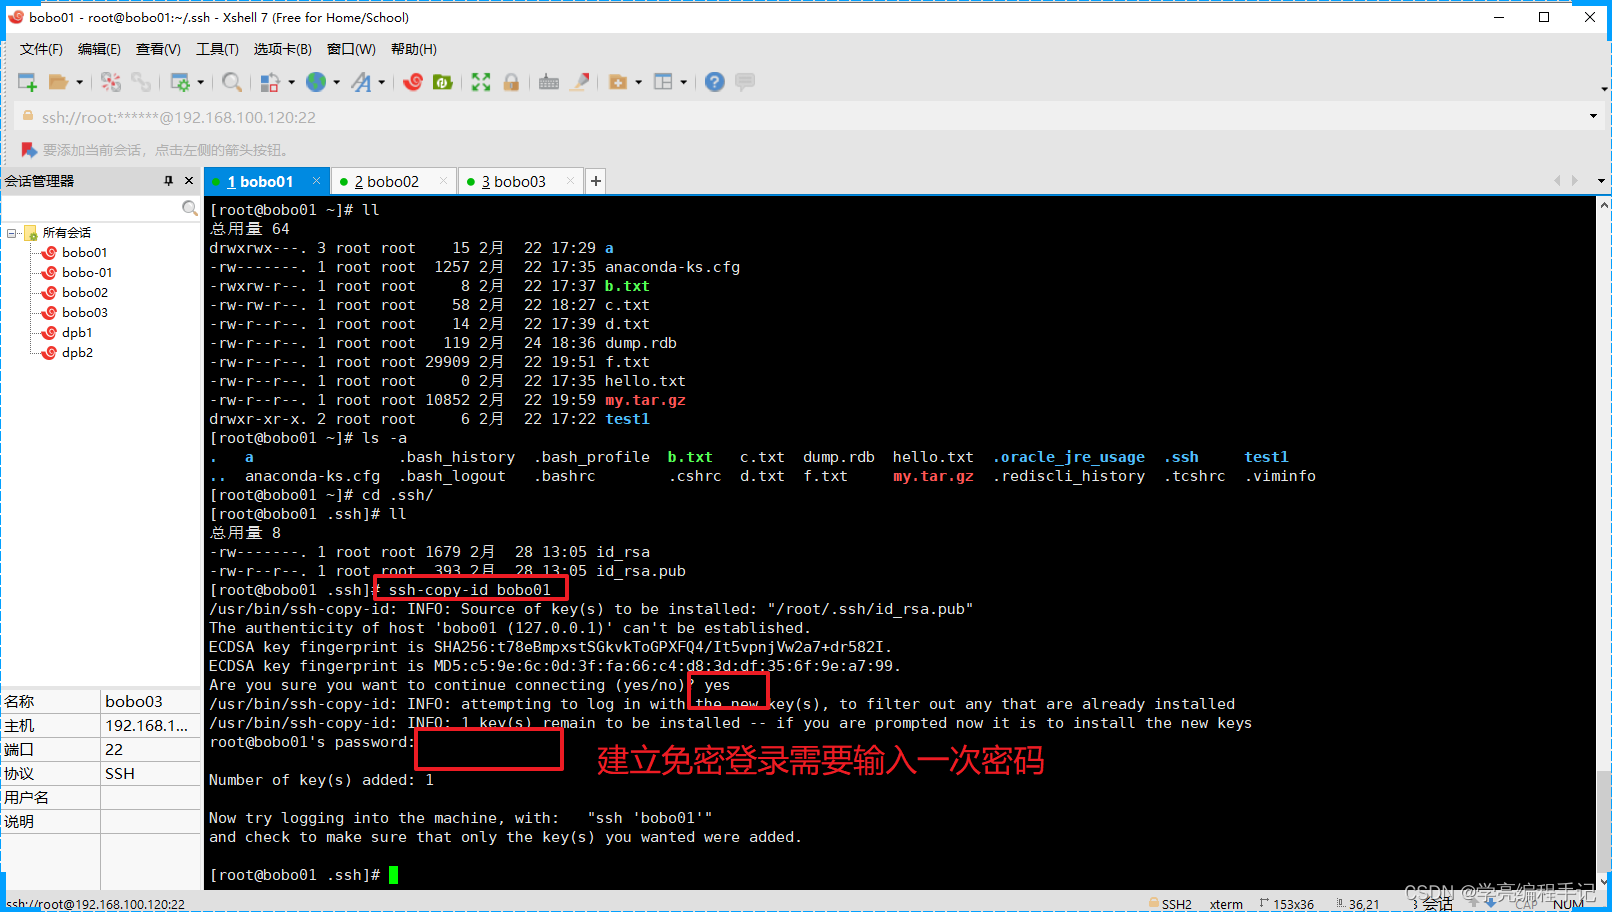
Task: Click the highlighter pen icon
Action: coord(580,82)
